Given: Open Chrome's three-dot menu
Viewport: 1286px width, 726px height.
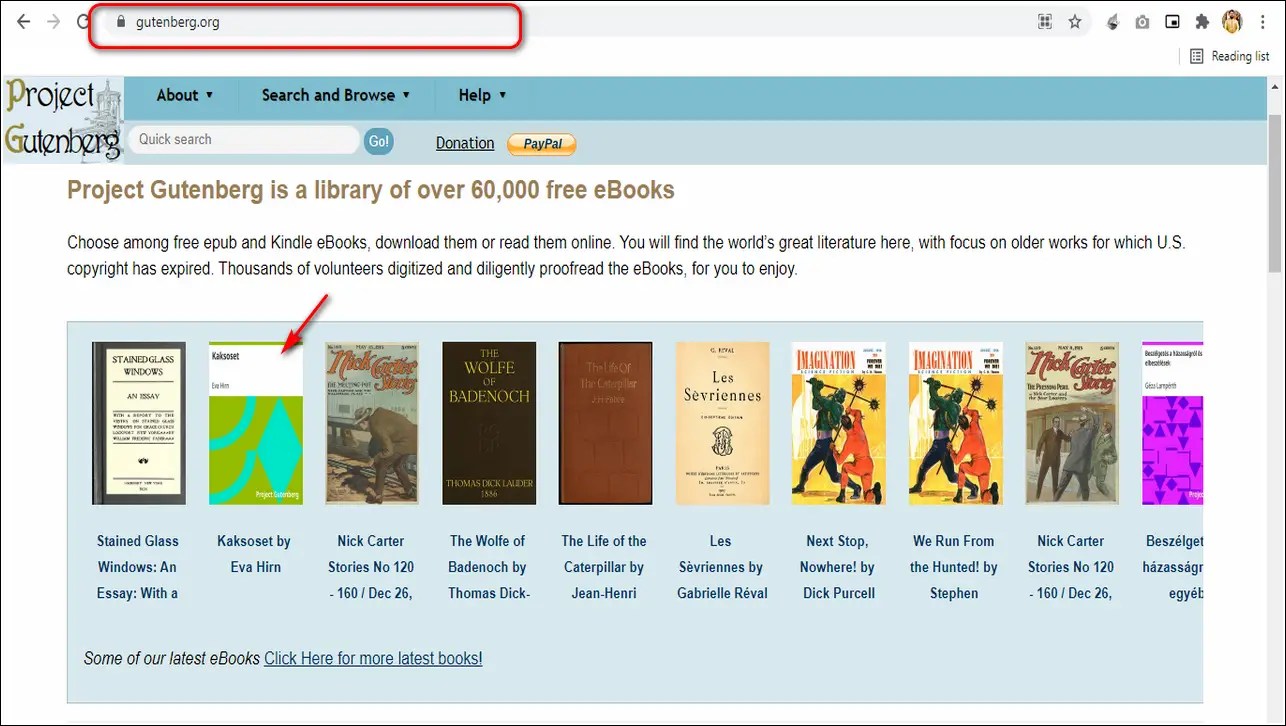Looking at the screenshot, I should [1263, 22].
